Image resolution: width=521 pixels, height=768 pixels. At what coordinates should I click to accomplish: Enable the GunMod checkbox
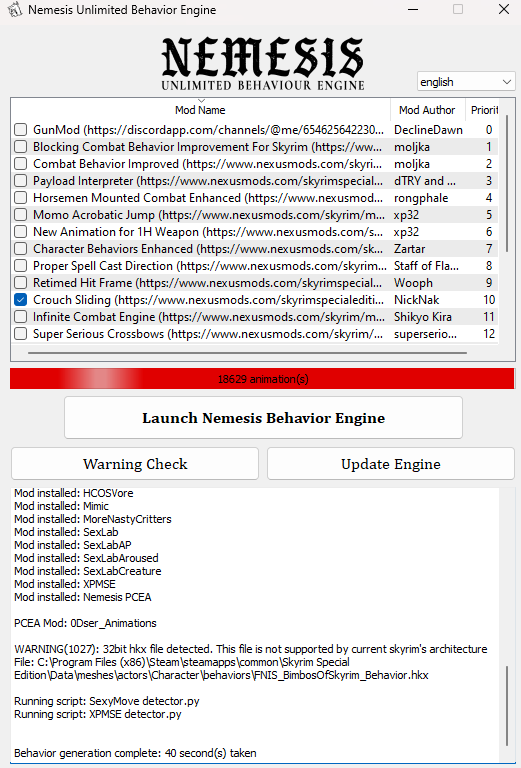click(x=21, y=130)
